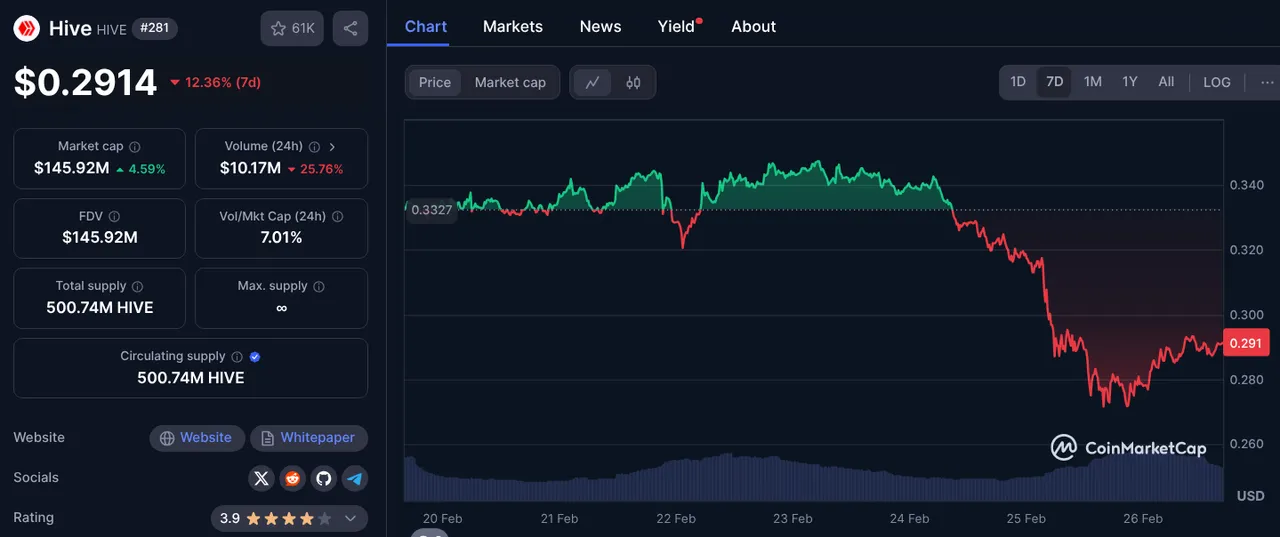Expand Volume (24h) details arrow
This screenshot has width=1280, height=537.
332,147
